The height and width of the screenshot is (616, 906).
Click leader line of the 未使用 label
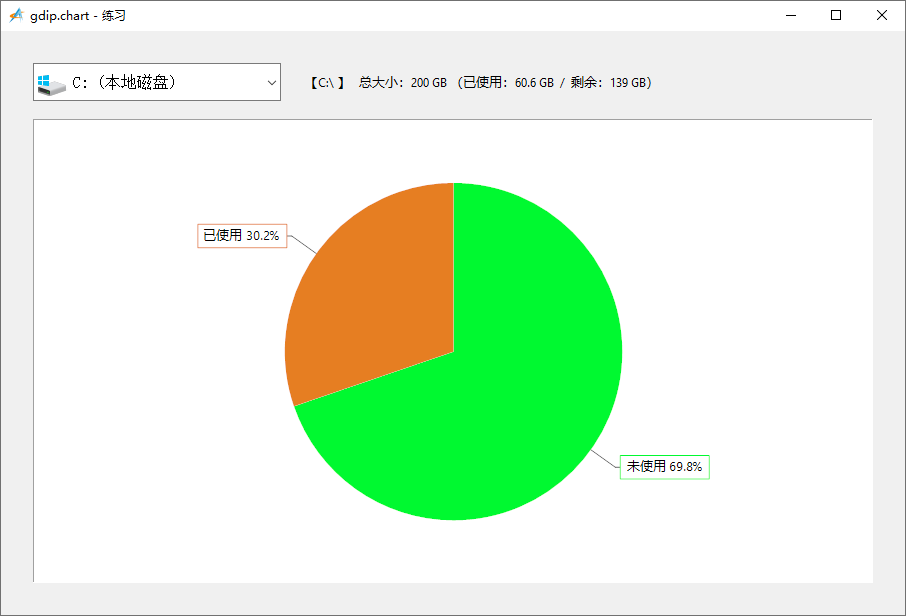[605, 458]
